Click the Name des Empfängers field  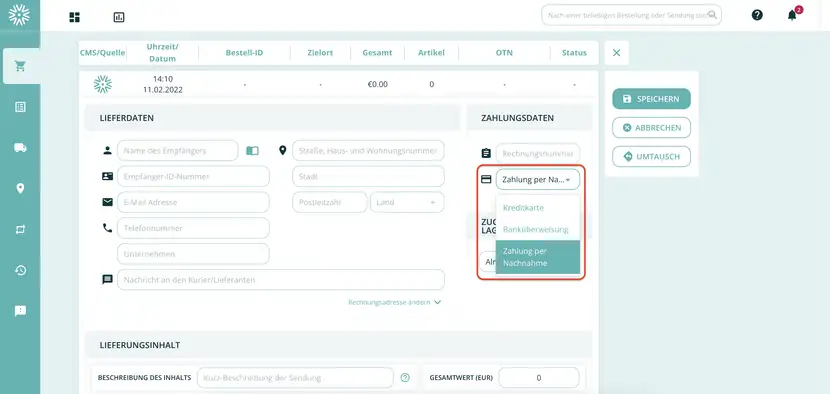pyautogui.click(x=177, y=151)
